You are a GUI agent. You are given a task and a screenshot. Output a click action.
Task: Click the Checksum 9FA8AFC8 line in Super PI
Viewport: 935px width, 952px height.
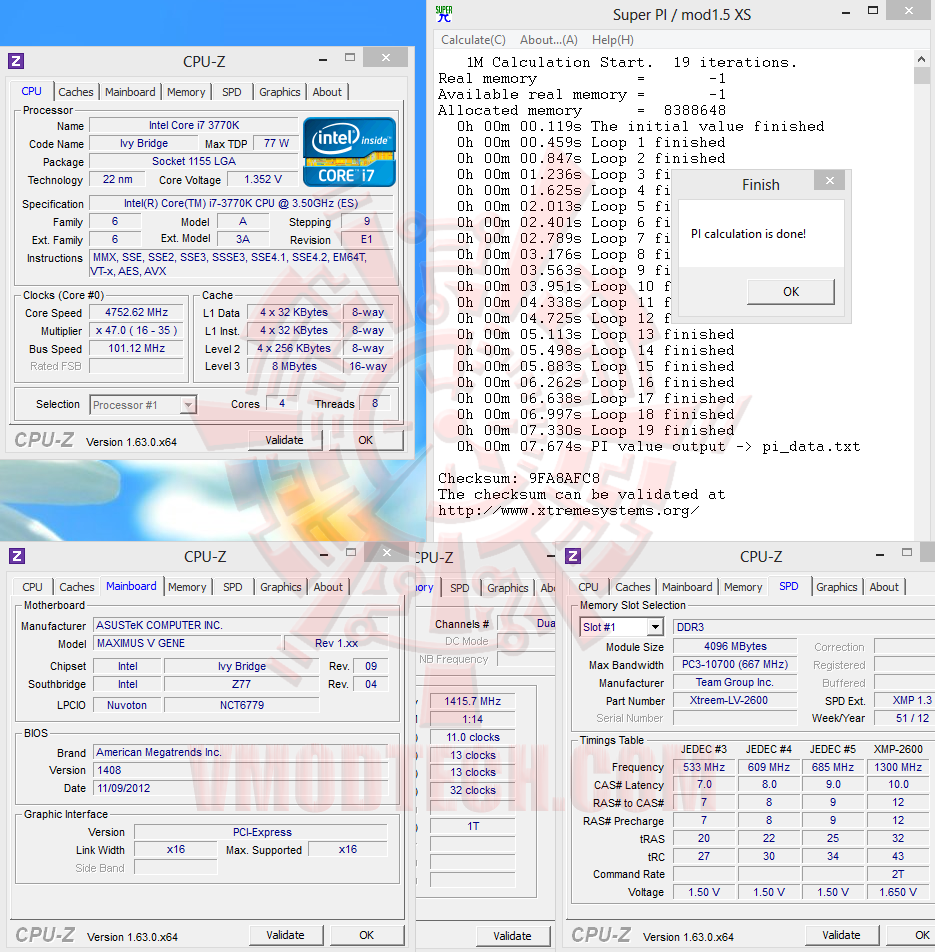[519, 478]
